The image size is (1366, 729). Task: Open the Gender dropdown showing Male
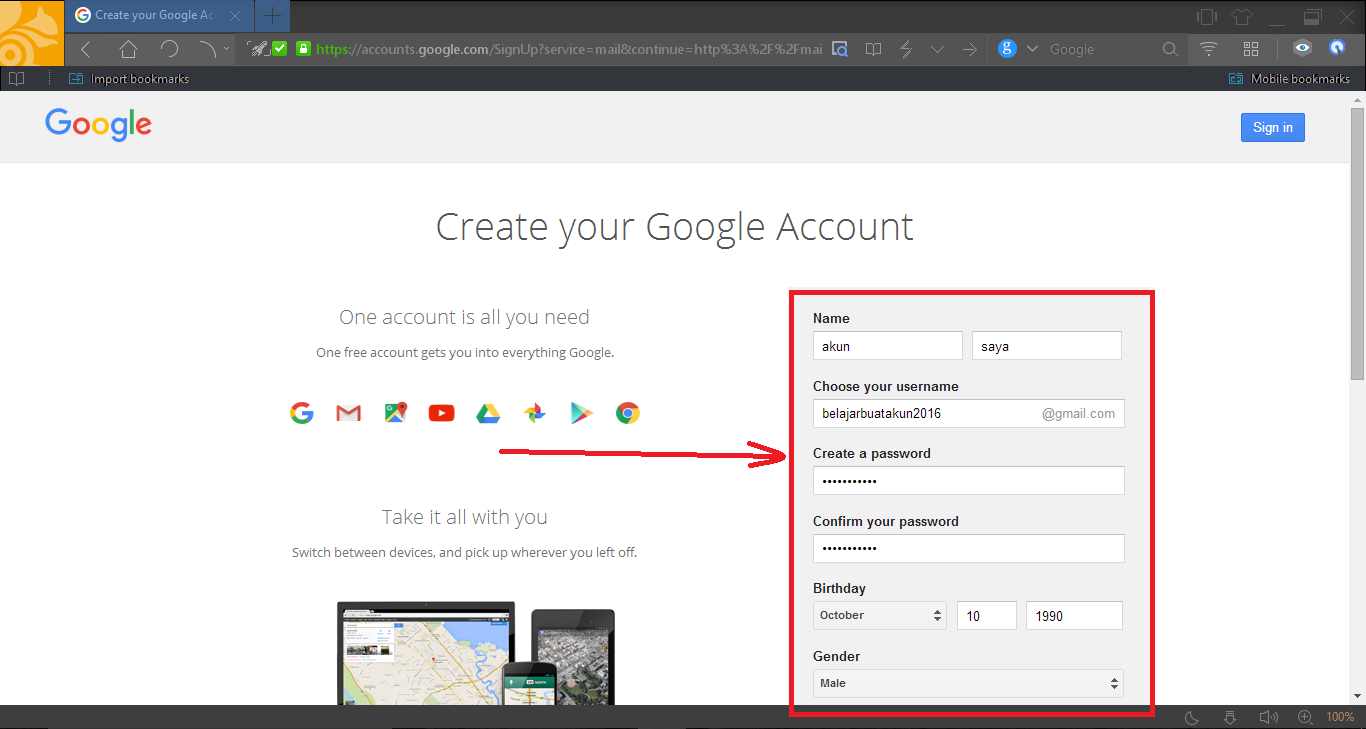(968, 683)
